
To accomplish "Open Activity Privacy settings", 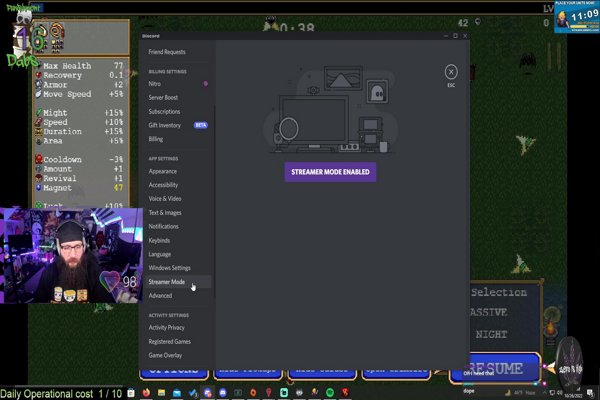I will coord(166,328).
